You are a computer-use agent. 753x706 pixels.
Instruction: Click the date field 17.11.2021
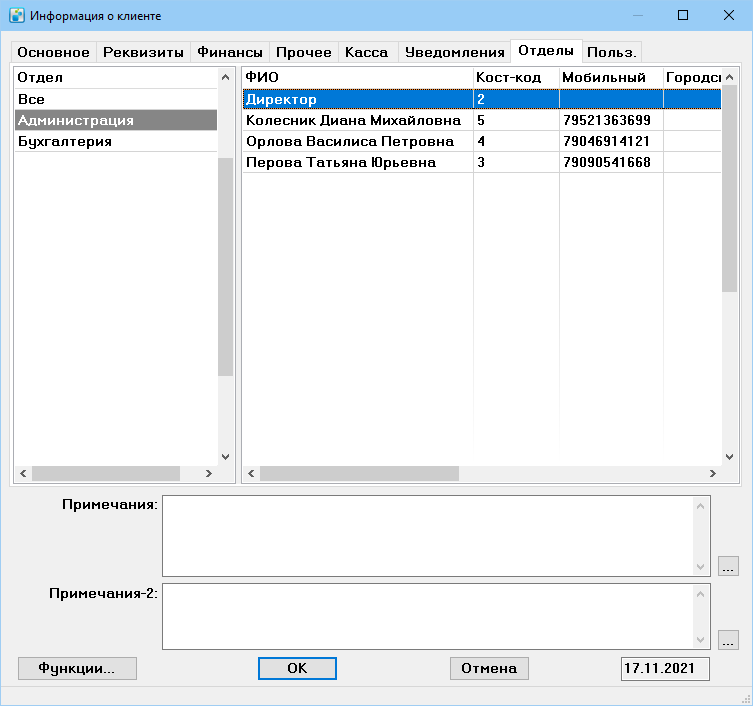tap(665, 669)
